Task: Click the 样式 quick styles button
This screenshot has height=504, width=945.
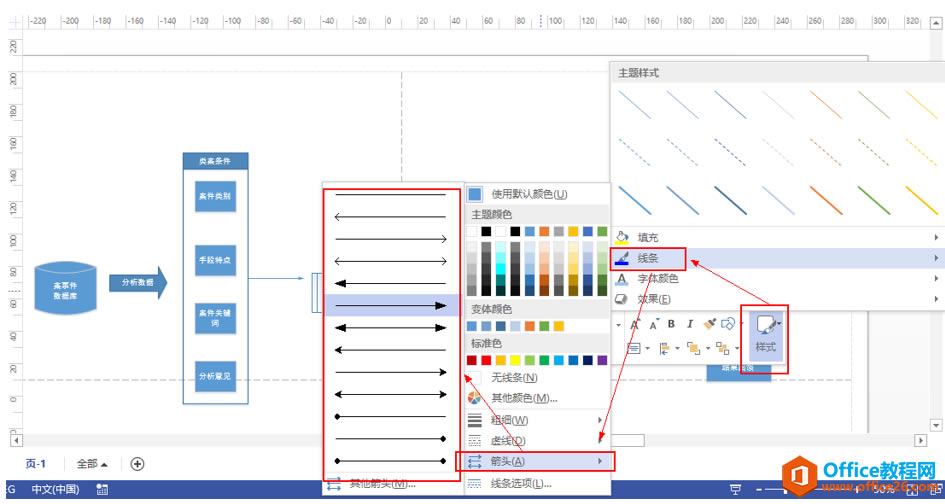Action: pyautogui.click(x=765, y=335)
